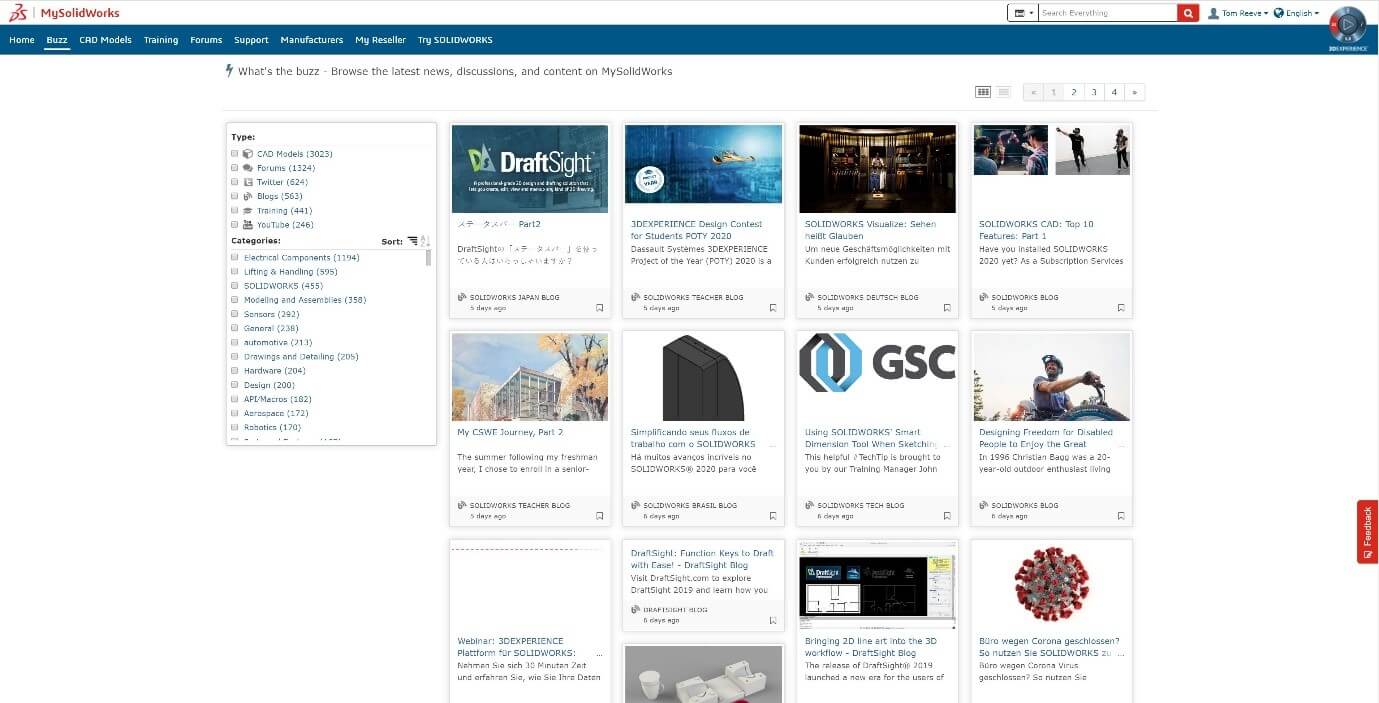Open the Support menu item
Screen dimensions: 1379x703
[x=251, y=40]
